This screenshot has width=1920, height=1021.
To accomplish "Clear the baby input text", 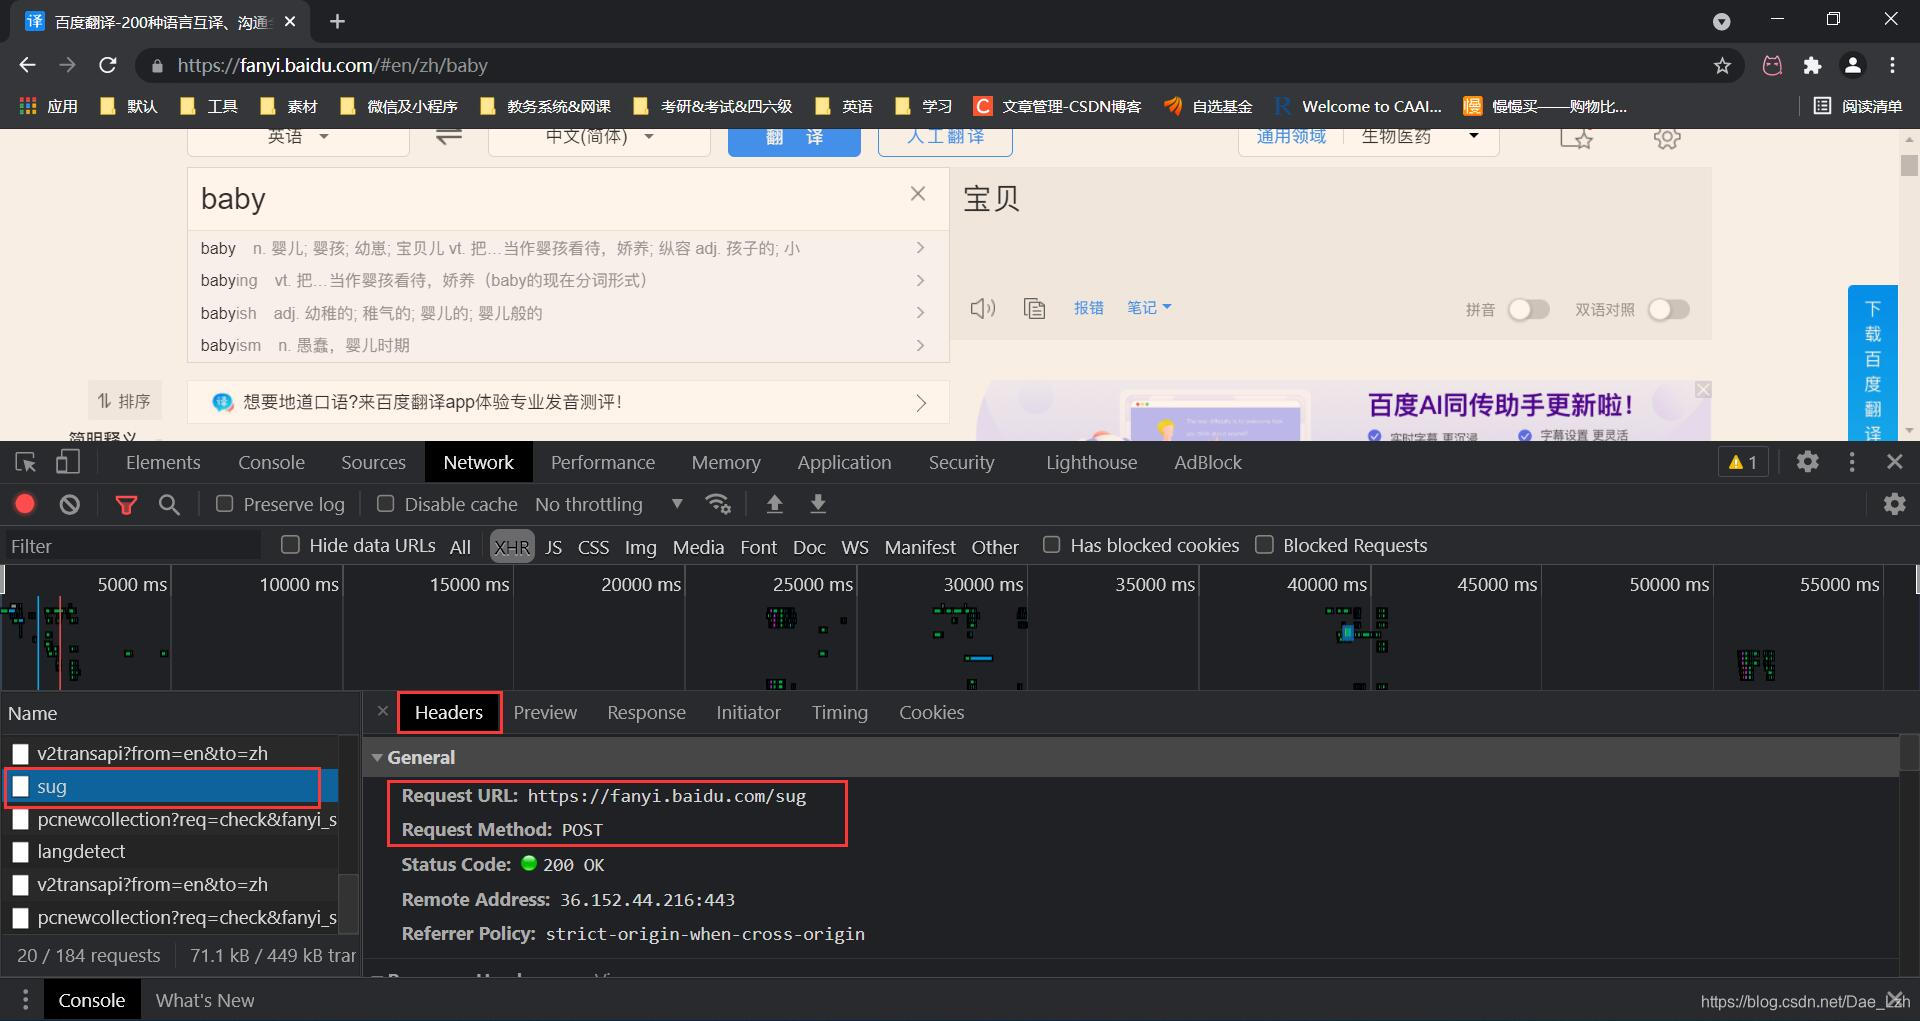I will click(918, 194).
